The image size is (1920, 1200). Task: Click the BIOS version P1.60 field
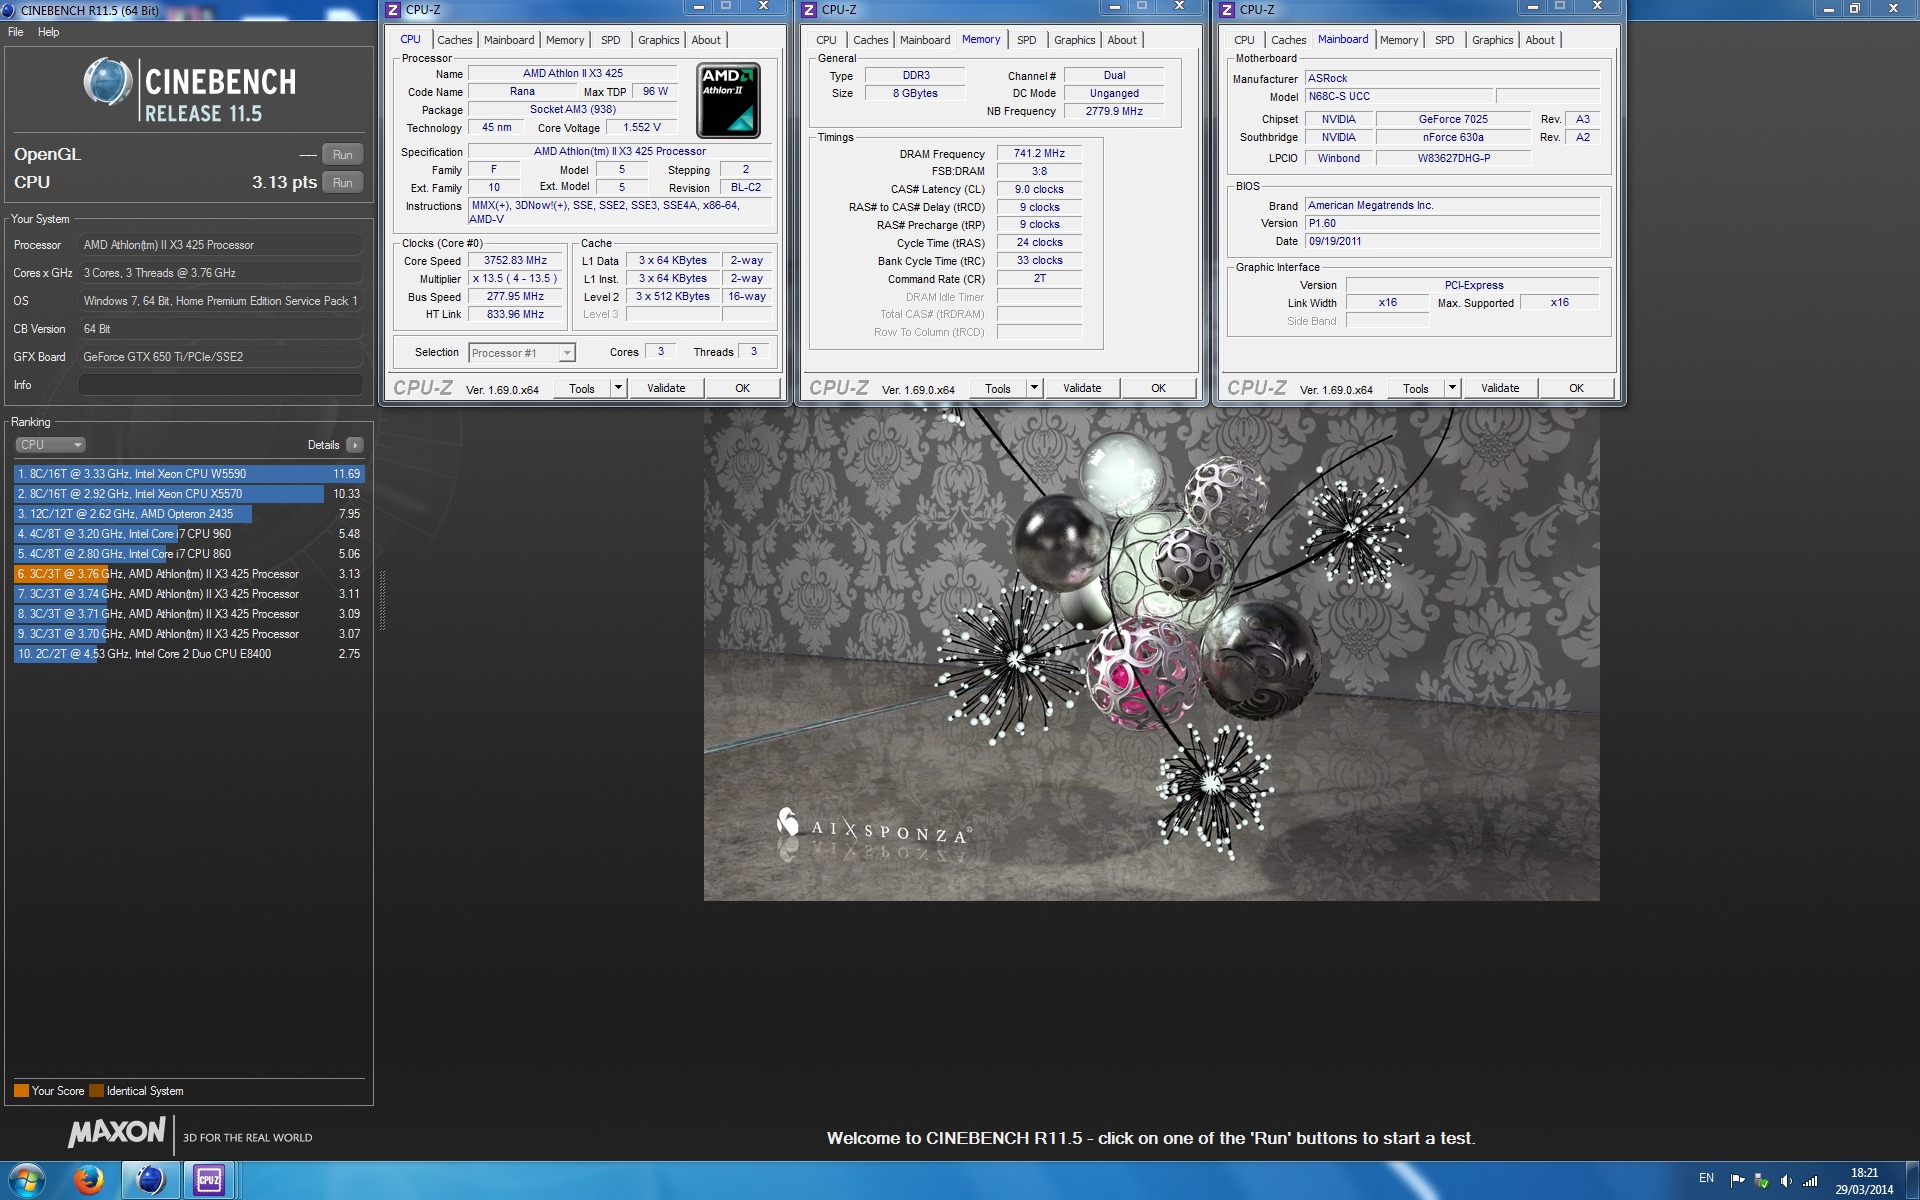pyautogui.click(x=1452, y=223)
